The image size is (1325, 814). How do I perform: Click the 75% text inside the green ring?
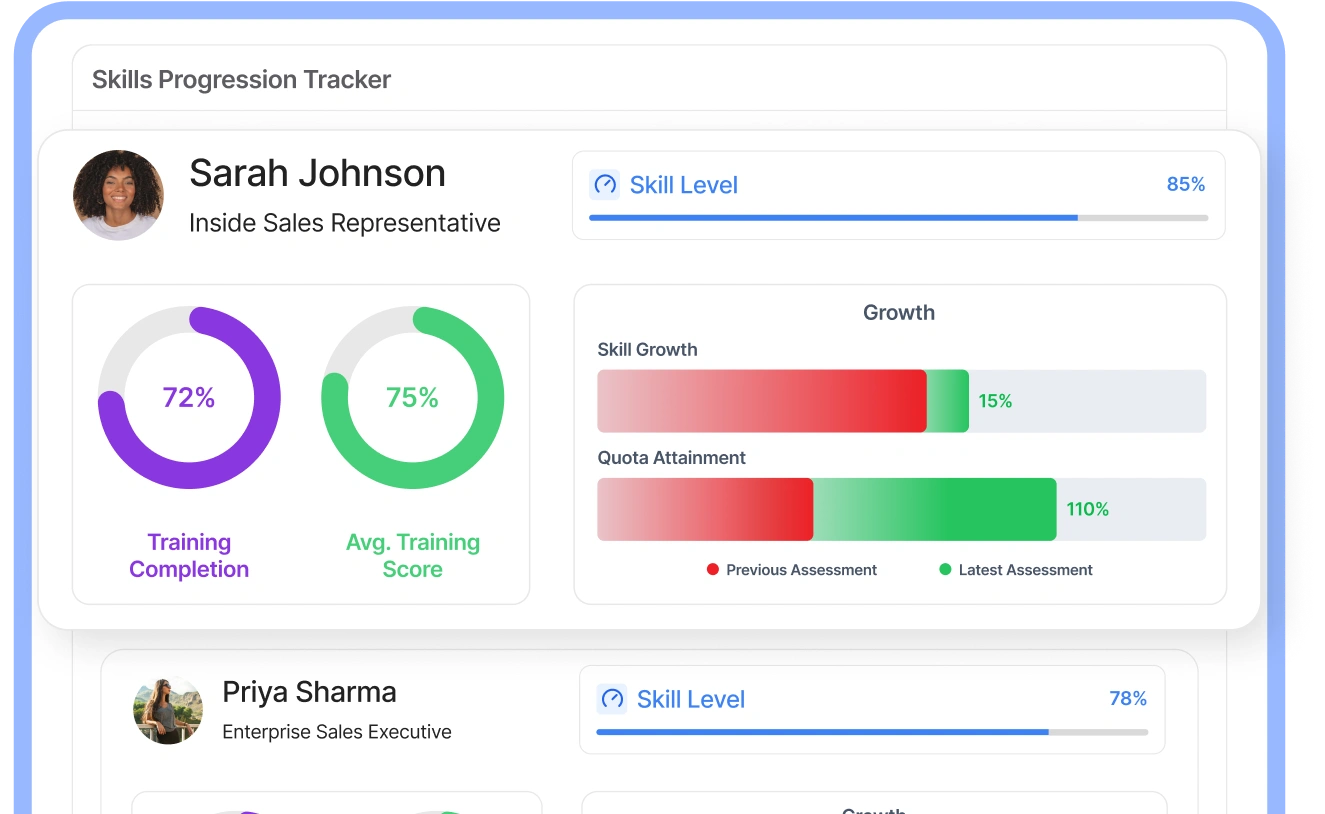[413, 398]
